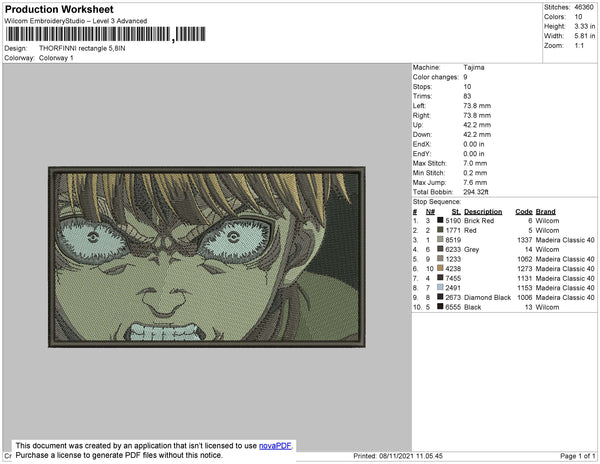Click the 'Production Worksheet' title
The image size is (600, 464).
pos(59,10)
